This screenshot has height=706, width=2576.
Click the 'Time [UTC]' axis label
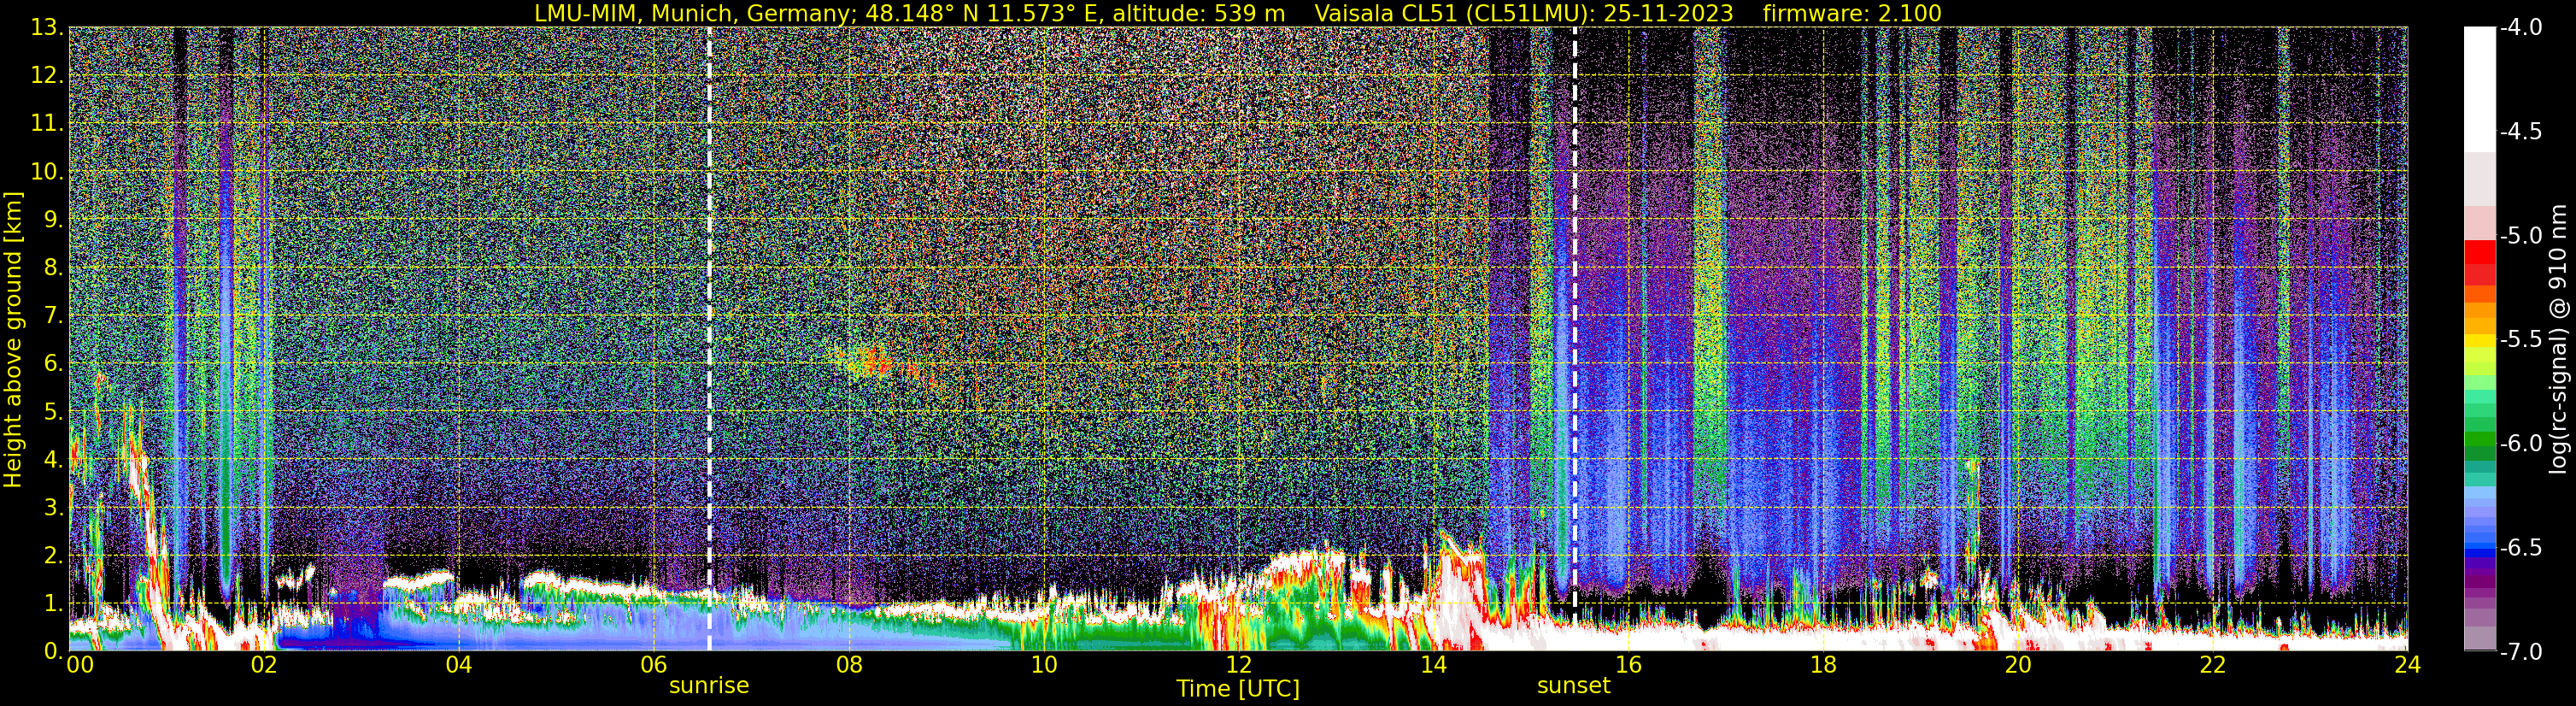tap(1238, 689)
